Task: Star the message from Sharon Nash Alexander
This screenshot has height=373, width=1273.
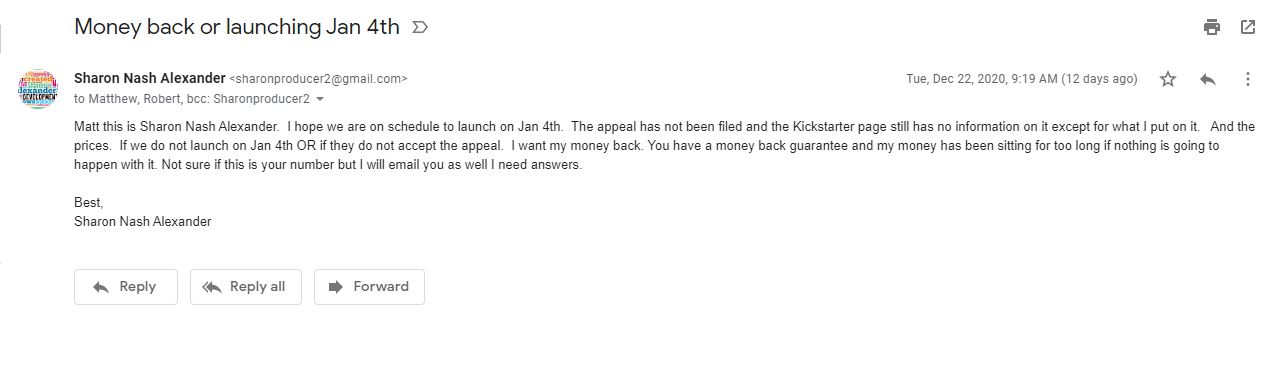Action: pyautogui.click(x=1168, y=79)
